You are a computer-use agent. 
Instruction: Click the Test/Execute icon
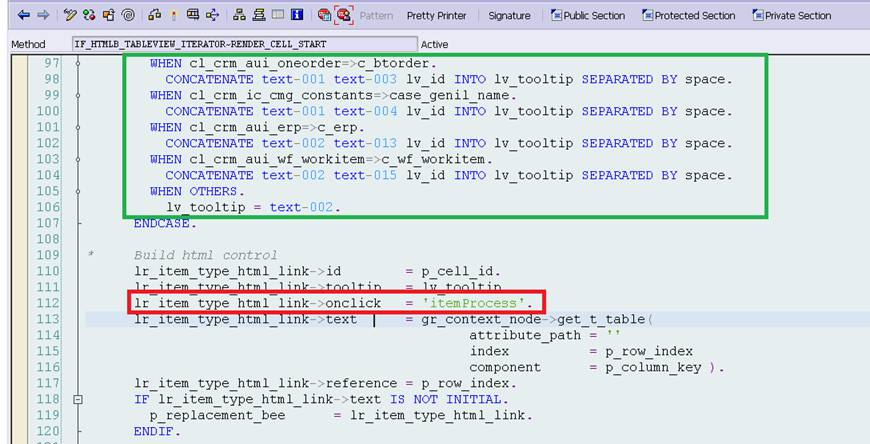click(193, 15)
